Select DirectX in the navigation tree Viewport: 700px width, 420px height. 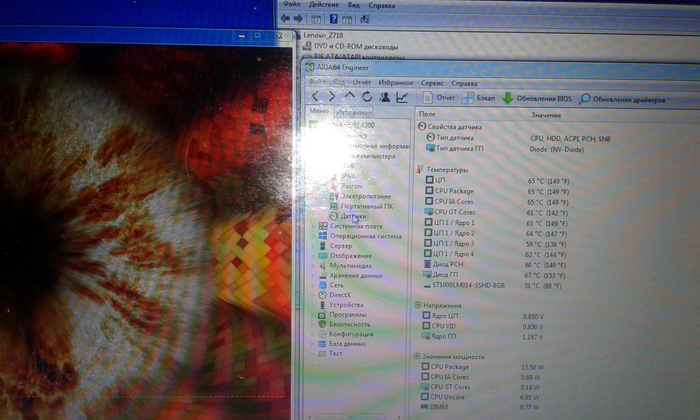tap(342, 295)
